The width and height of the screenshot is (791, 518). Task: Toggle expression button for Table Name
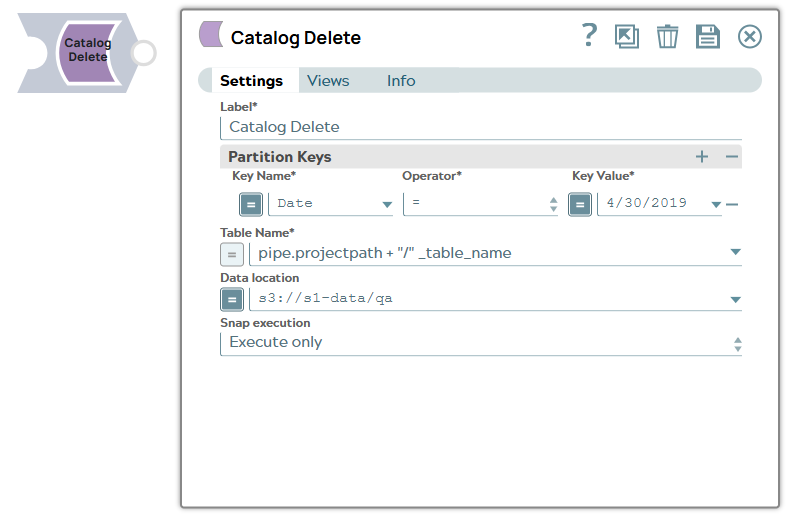(x=231, y=253)
